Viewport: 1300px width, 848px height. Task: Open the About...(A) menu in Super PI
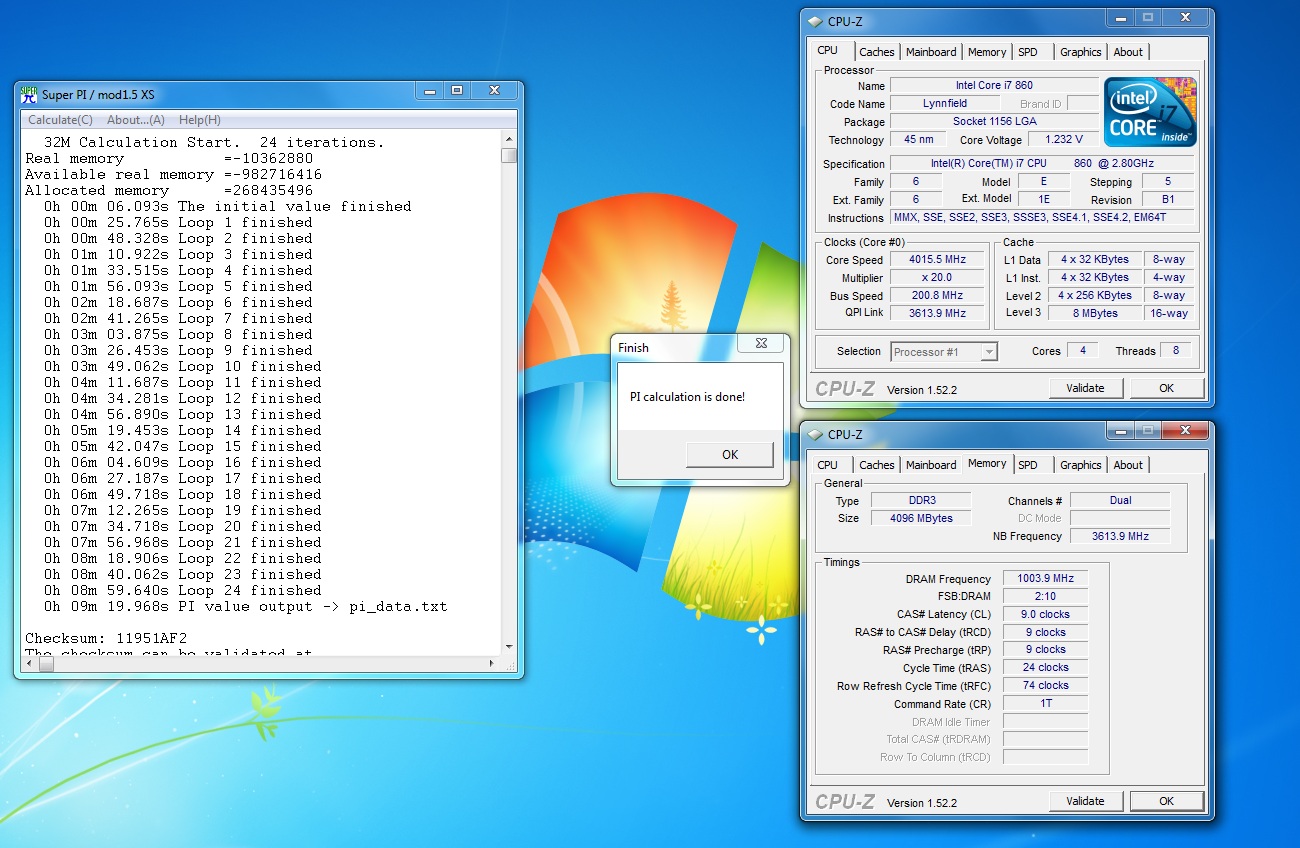click(x=136, y=120)
